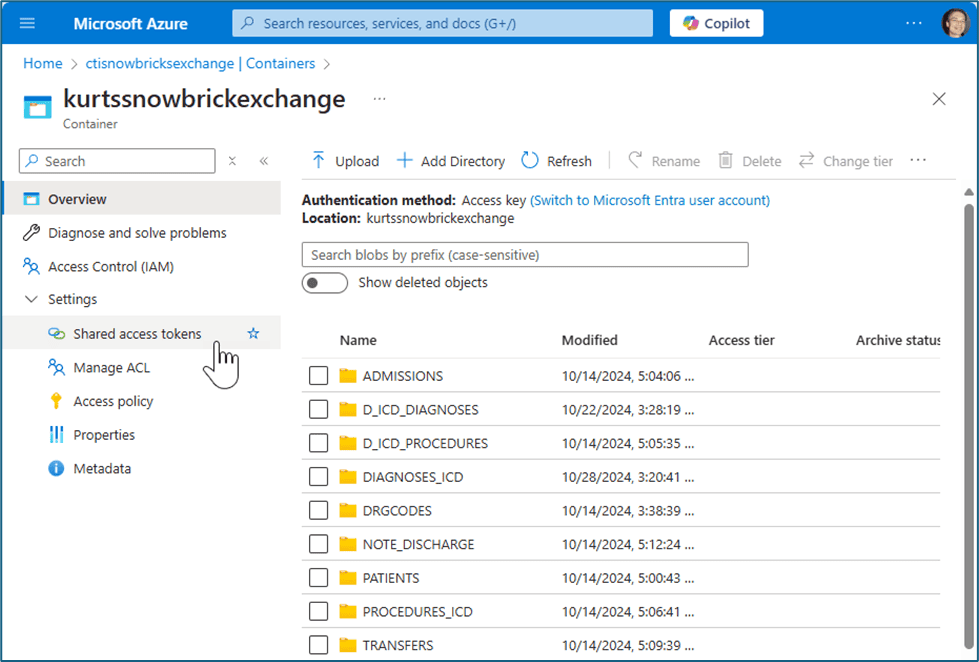
Task: Open the DRGCODES folder
Action: pos(397,511)
